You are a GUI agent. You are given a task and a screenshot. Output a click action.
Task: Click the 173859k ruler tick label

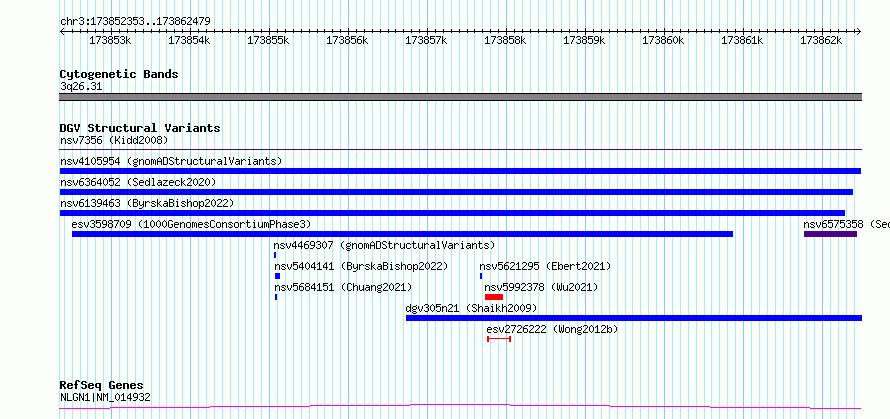[583, 40]
